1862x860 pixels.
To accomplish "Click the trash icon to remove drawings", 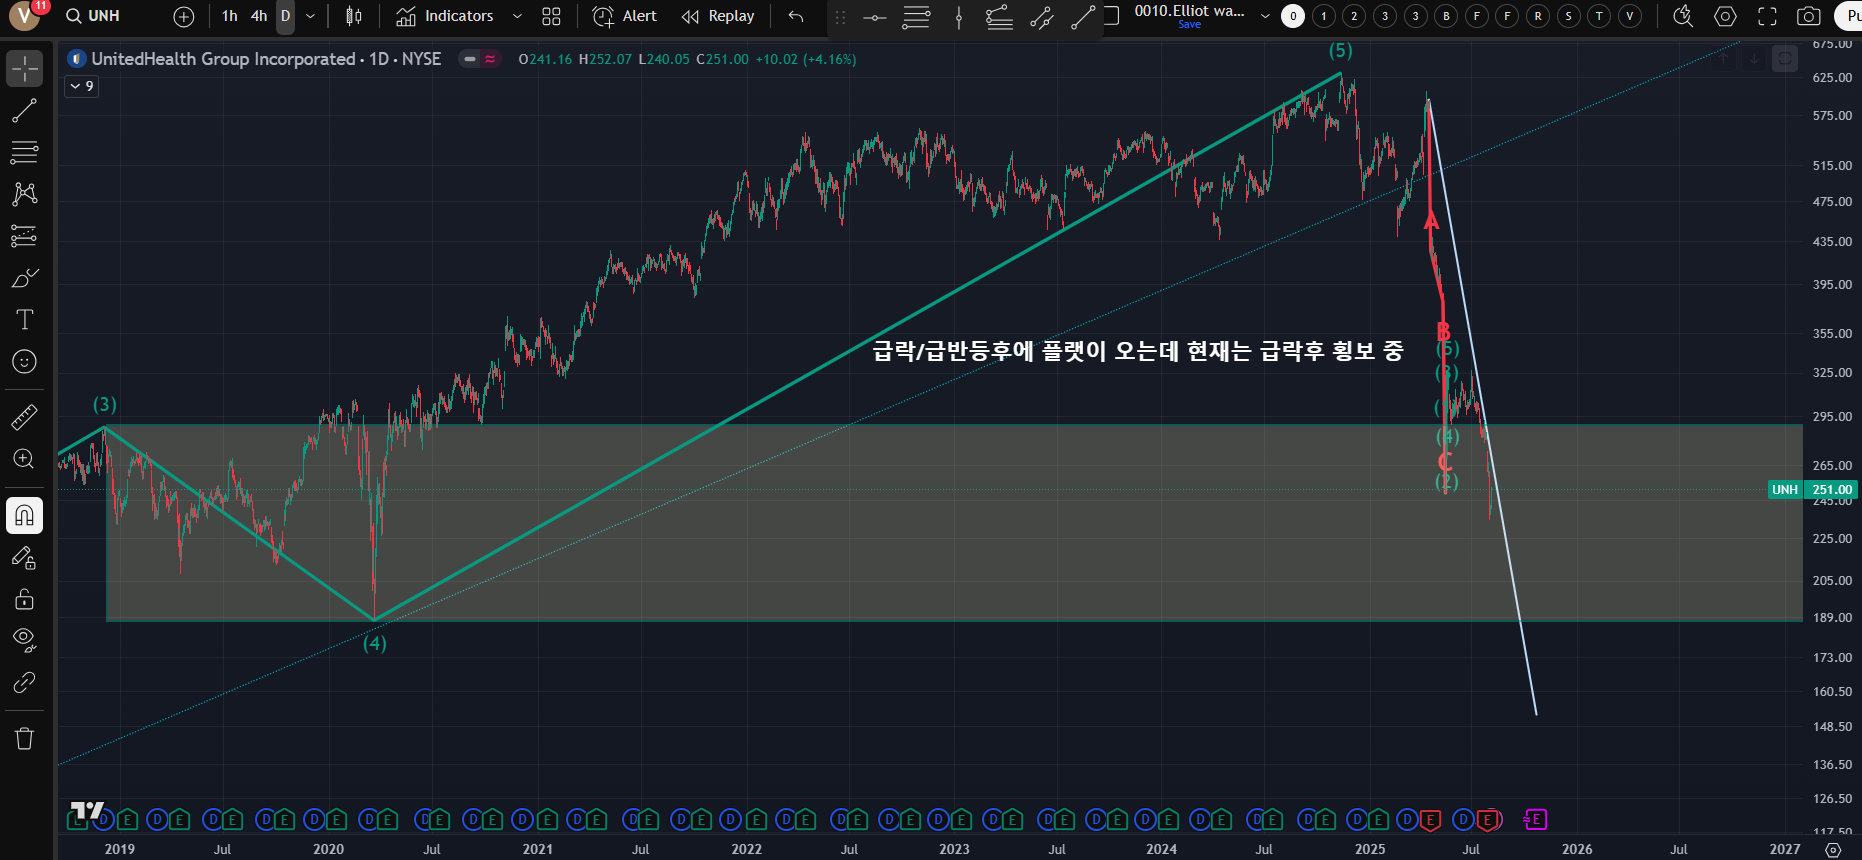I will tap(24, 739).
